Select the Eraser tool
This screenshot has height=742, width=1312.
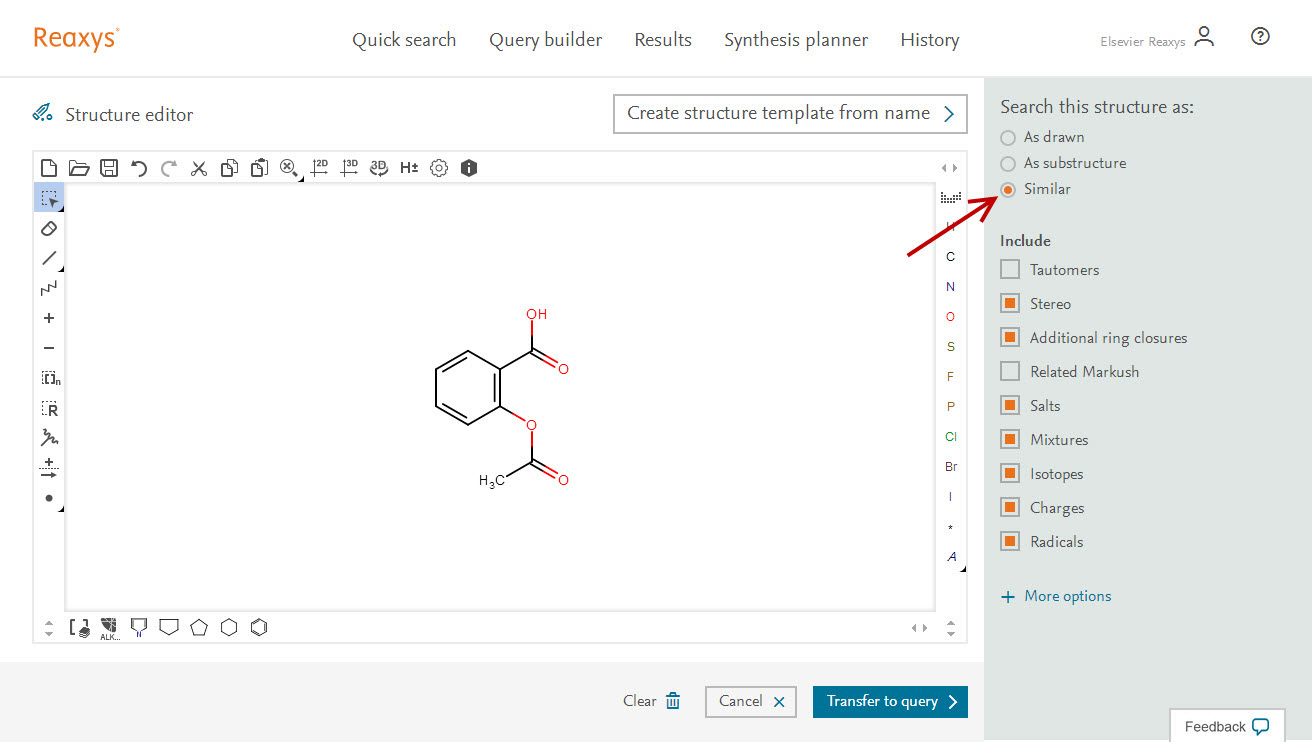point(49,228)
